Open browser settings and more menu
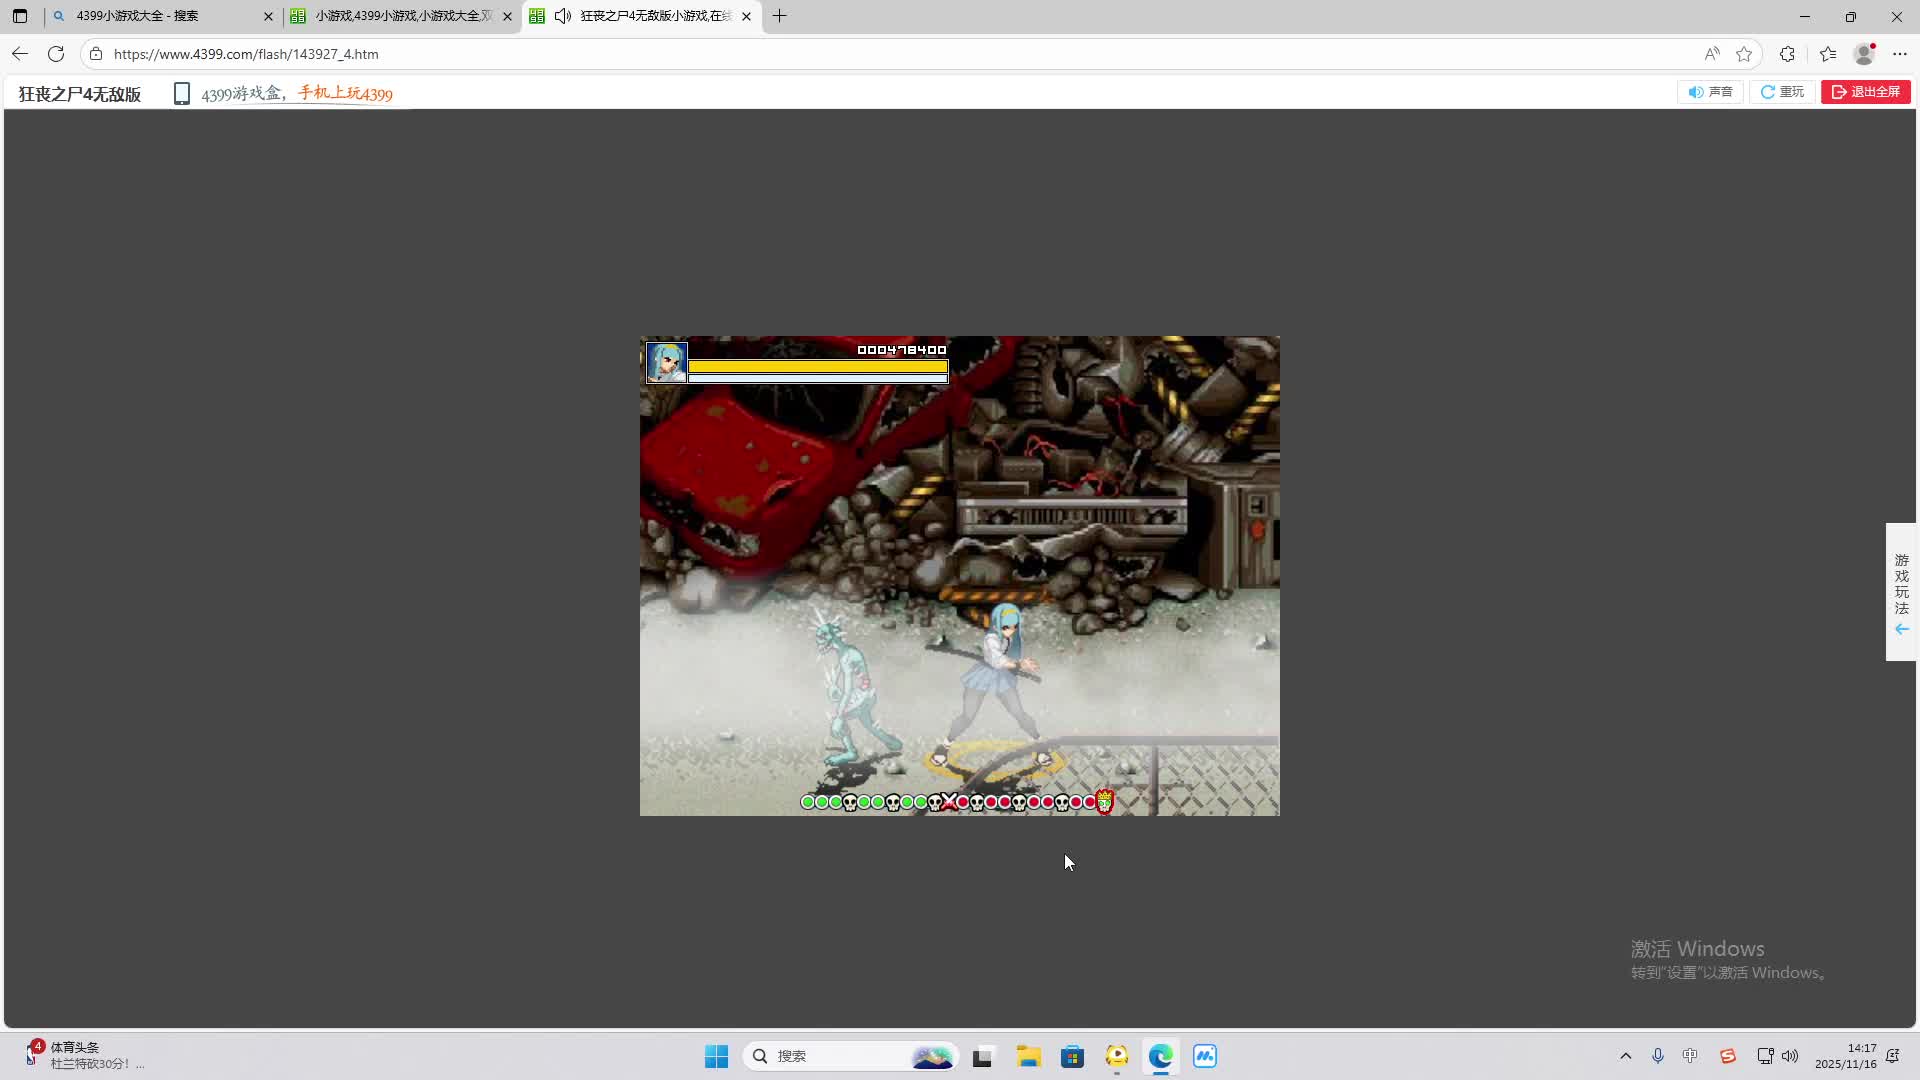The height and width of the screenshot is (1080, 1920). coord(1900,54)
